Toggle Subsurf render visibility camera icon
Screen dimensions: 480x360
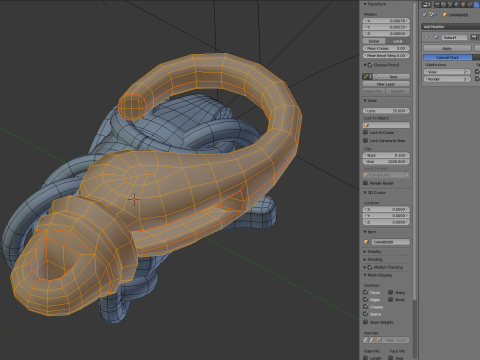tap(474, 37)
